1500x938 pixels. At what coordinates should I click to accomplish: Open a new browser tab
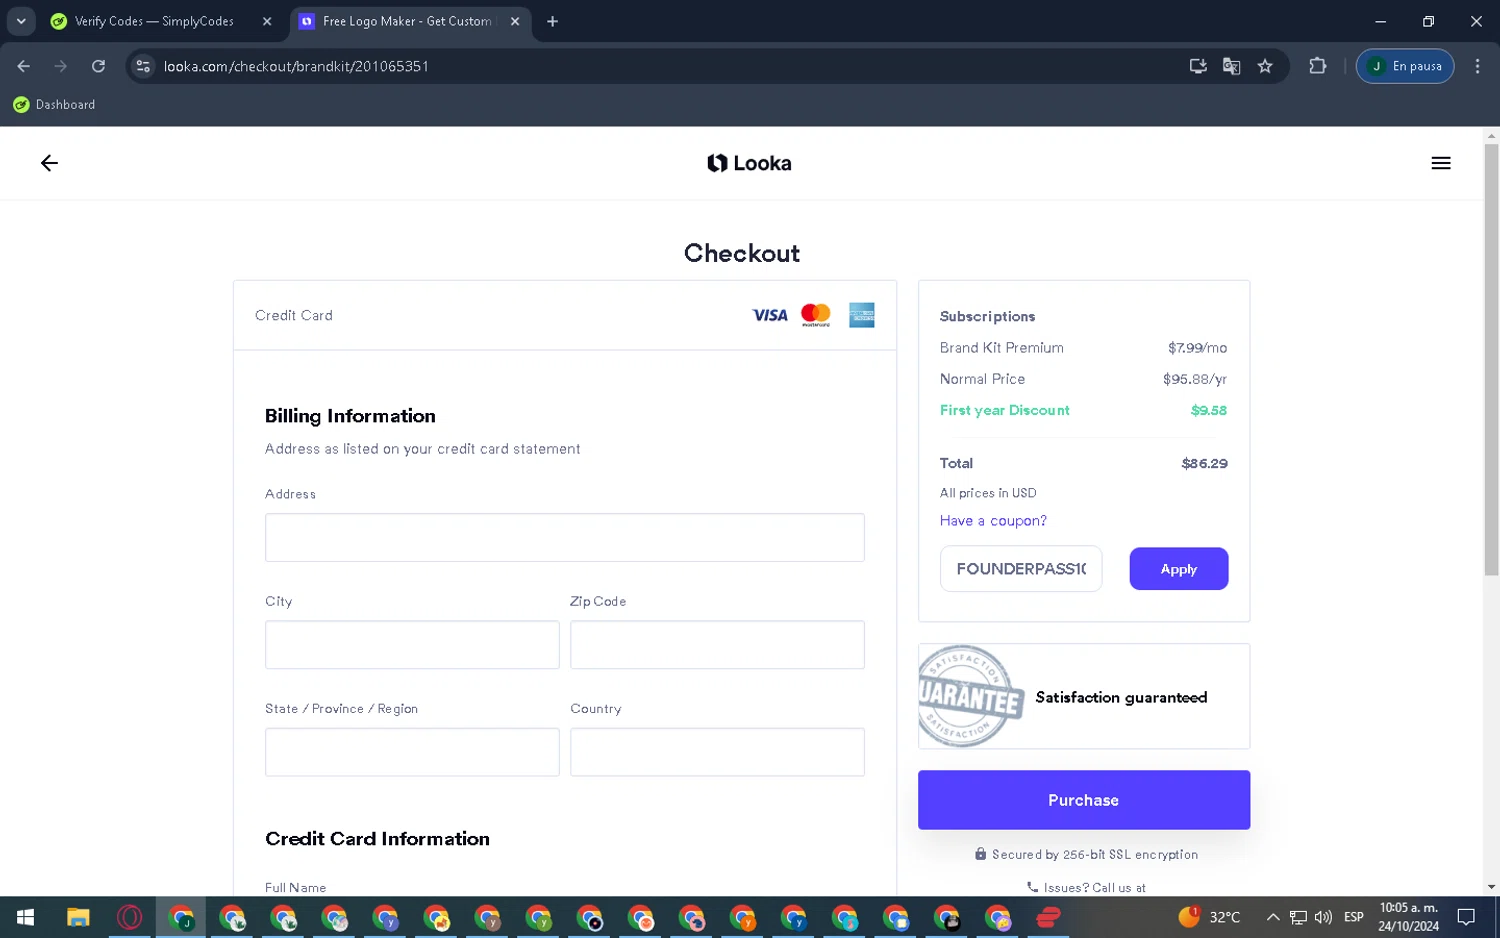(x=552, y=21)
